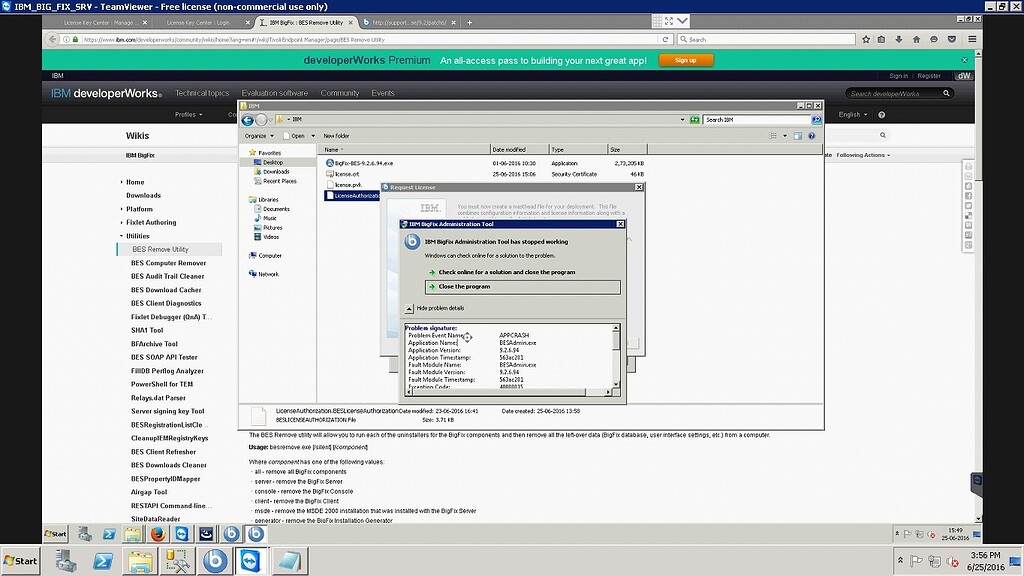Viewport: 1024px width, 576px height.
Task: Open Desktop in Explorer Favorites
Action: (x=273, y=162)
